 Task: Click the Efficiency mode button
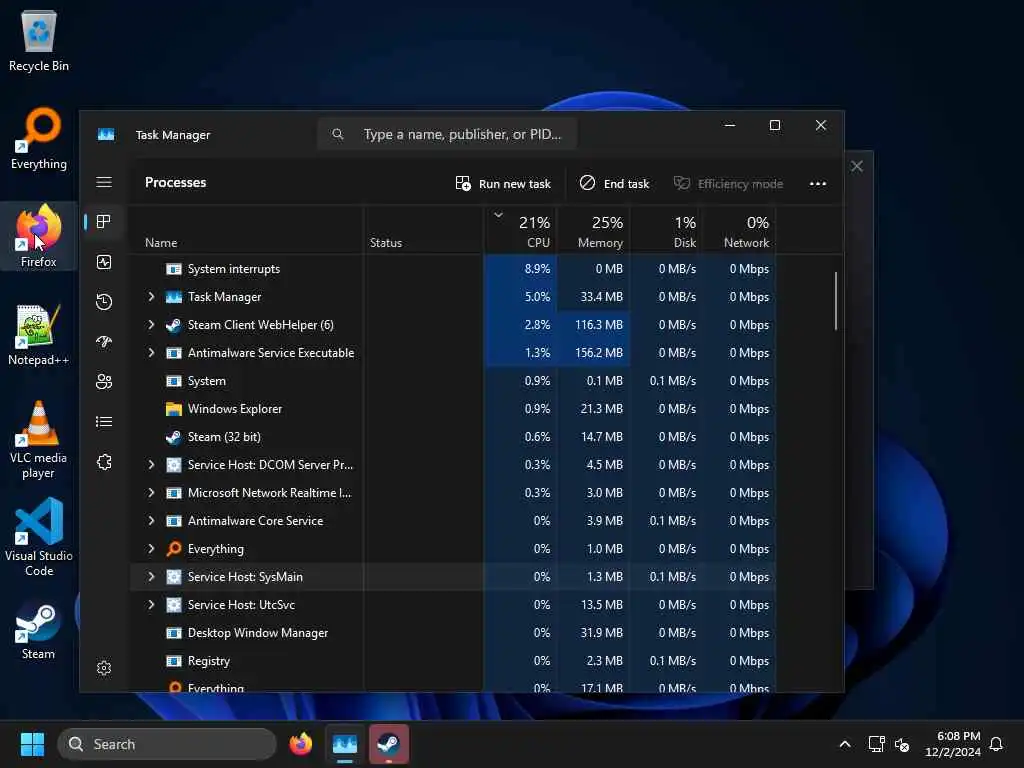[728, 184]
